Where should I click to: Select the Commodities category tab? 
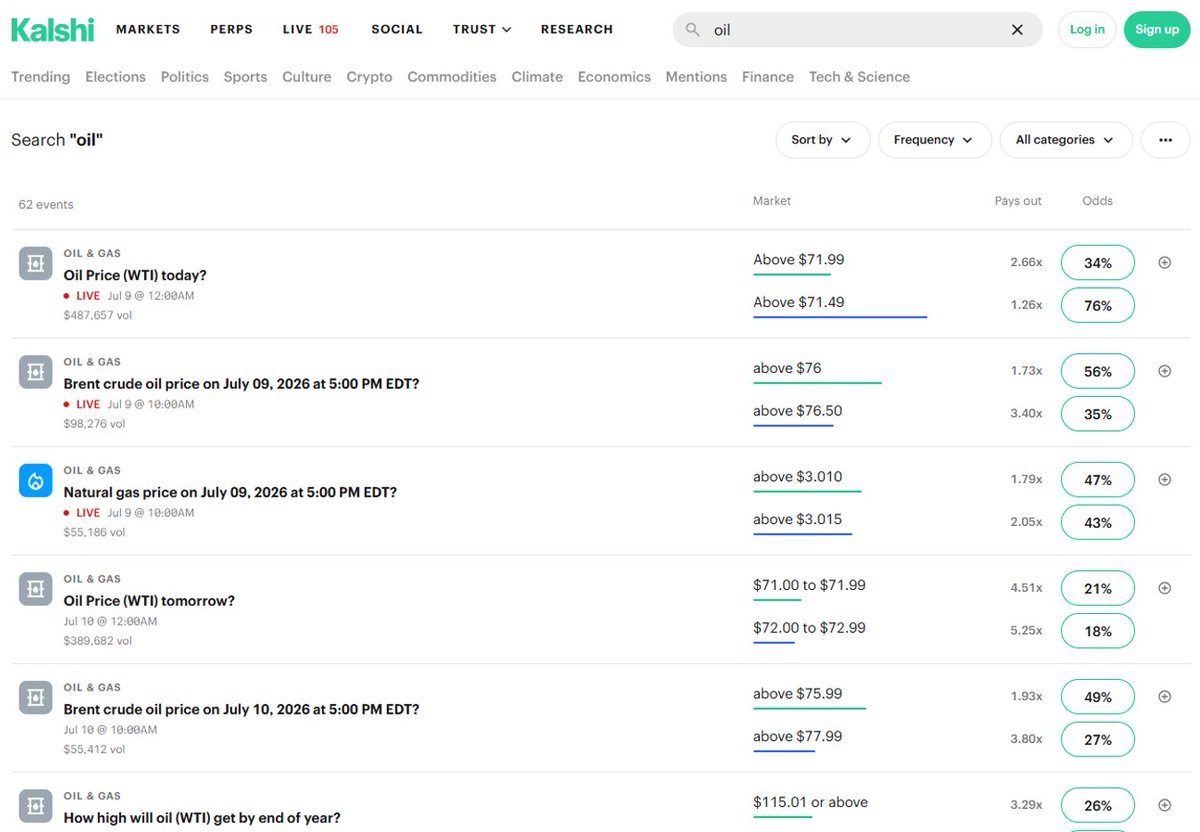coord(452,77)
